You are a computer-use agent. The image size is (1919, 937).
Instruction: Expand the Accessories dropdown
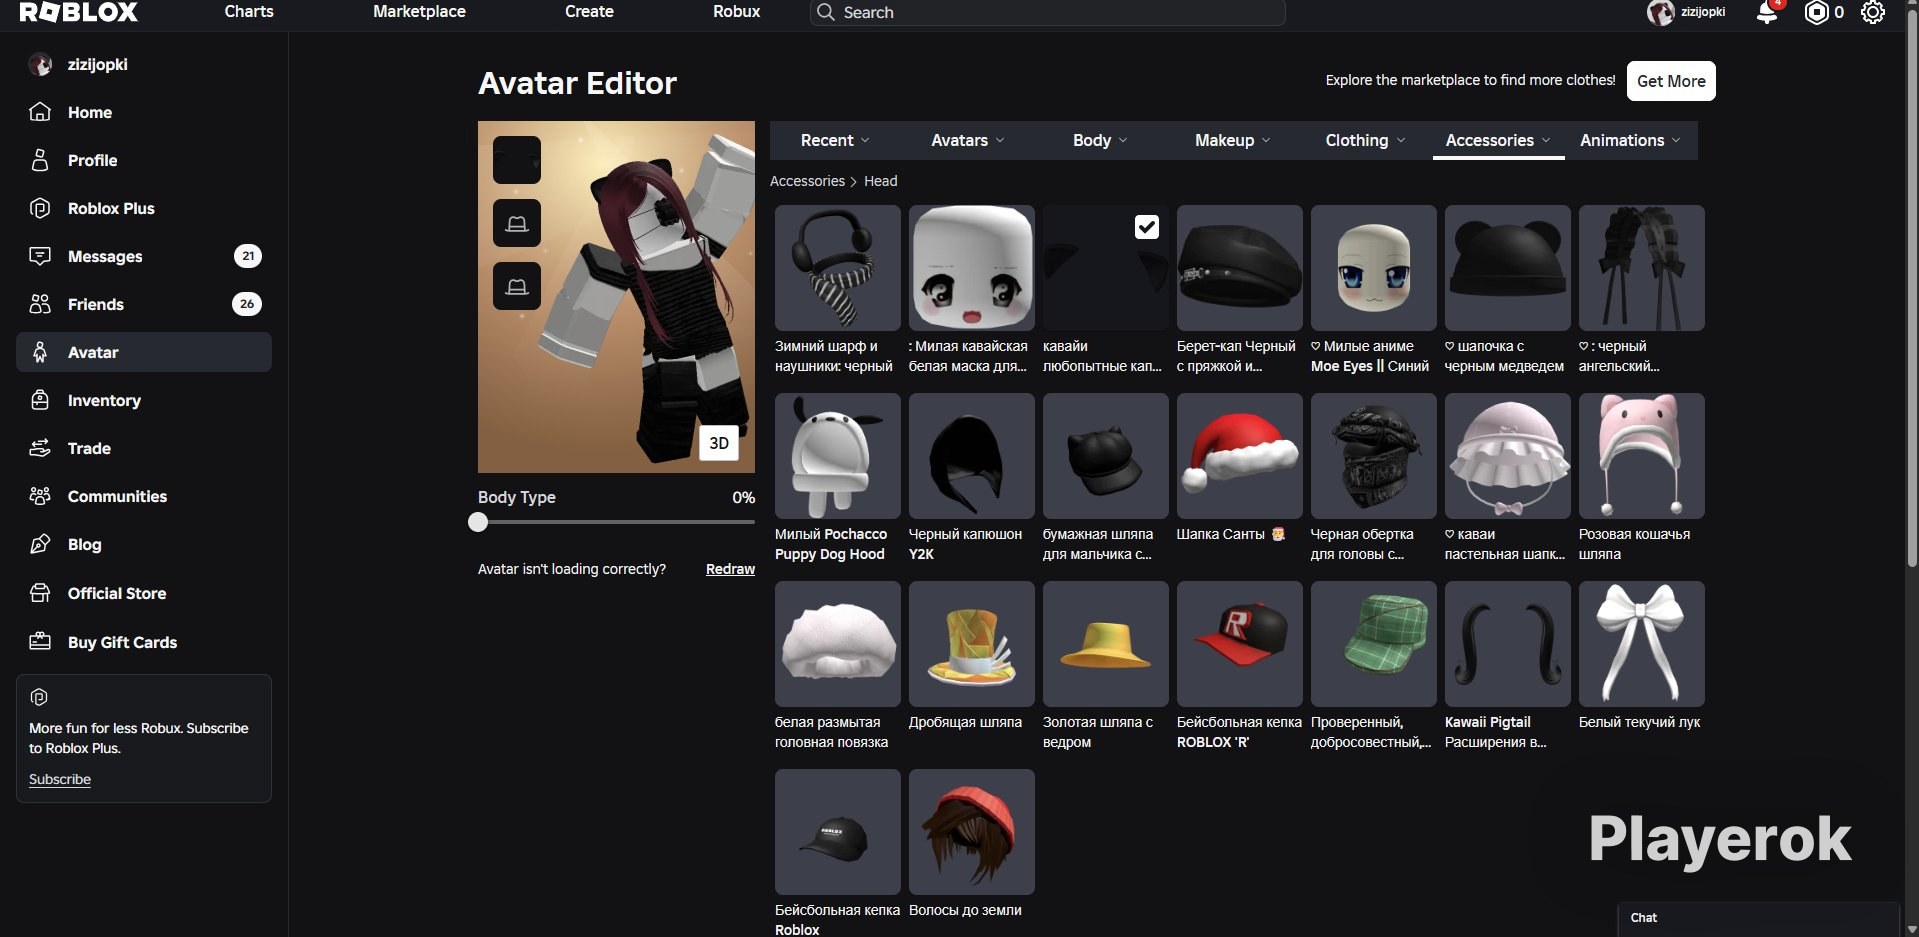(x=1498, y=140)
